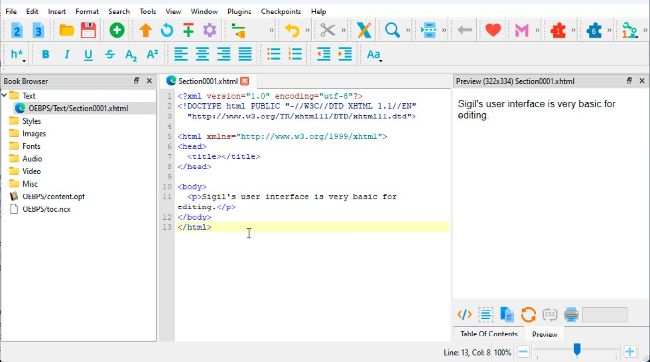Select OEBPS/Text/Section0001.xhtml in Book Browser
650x362 pixels.
point(78,108)
